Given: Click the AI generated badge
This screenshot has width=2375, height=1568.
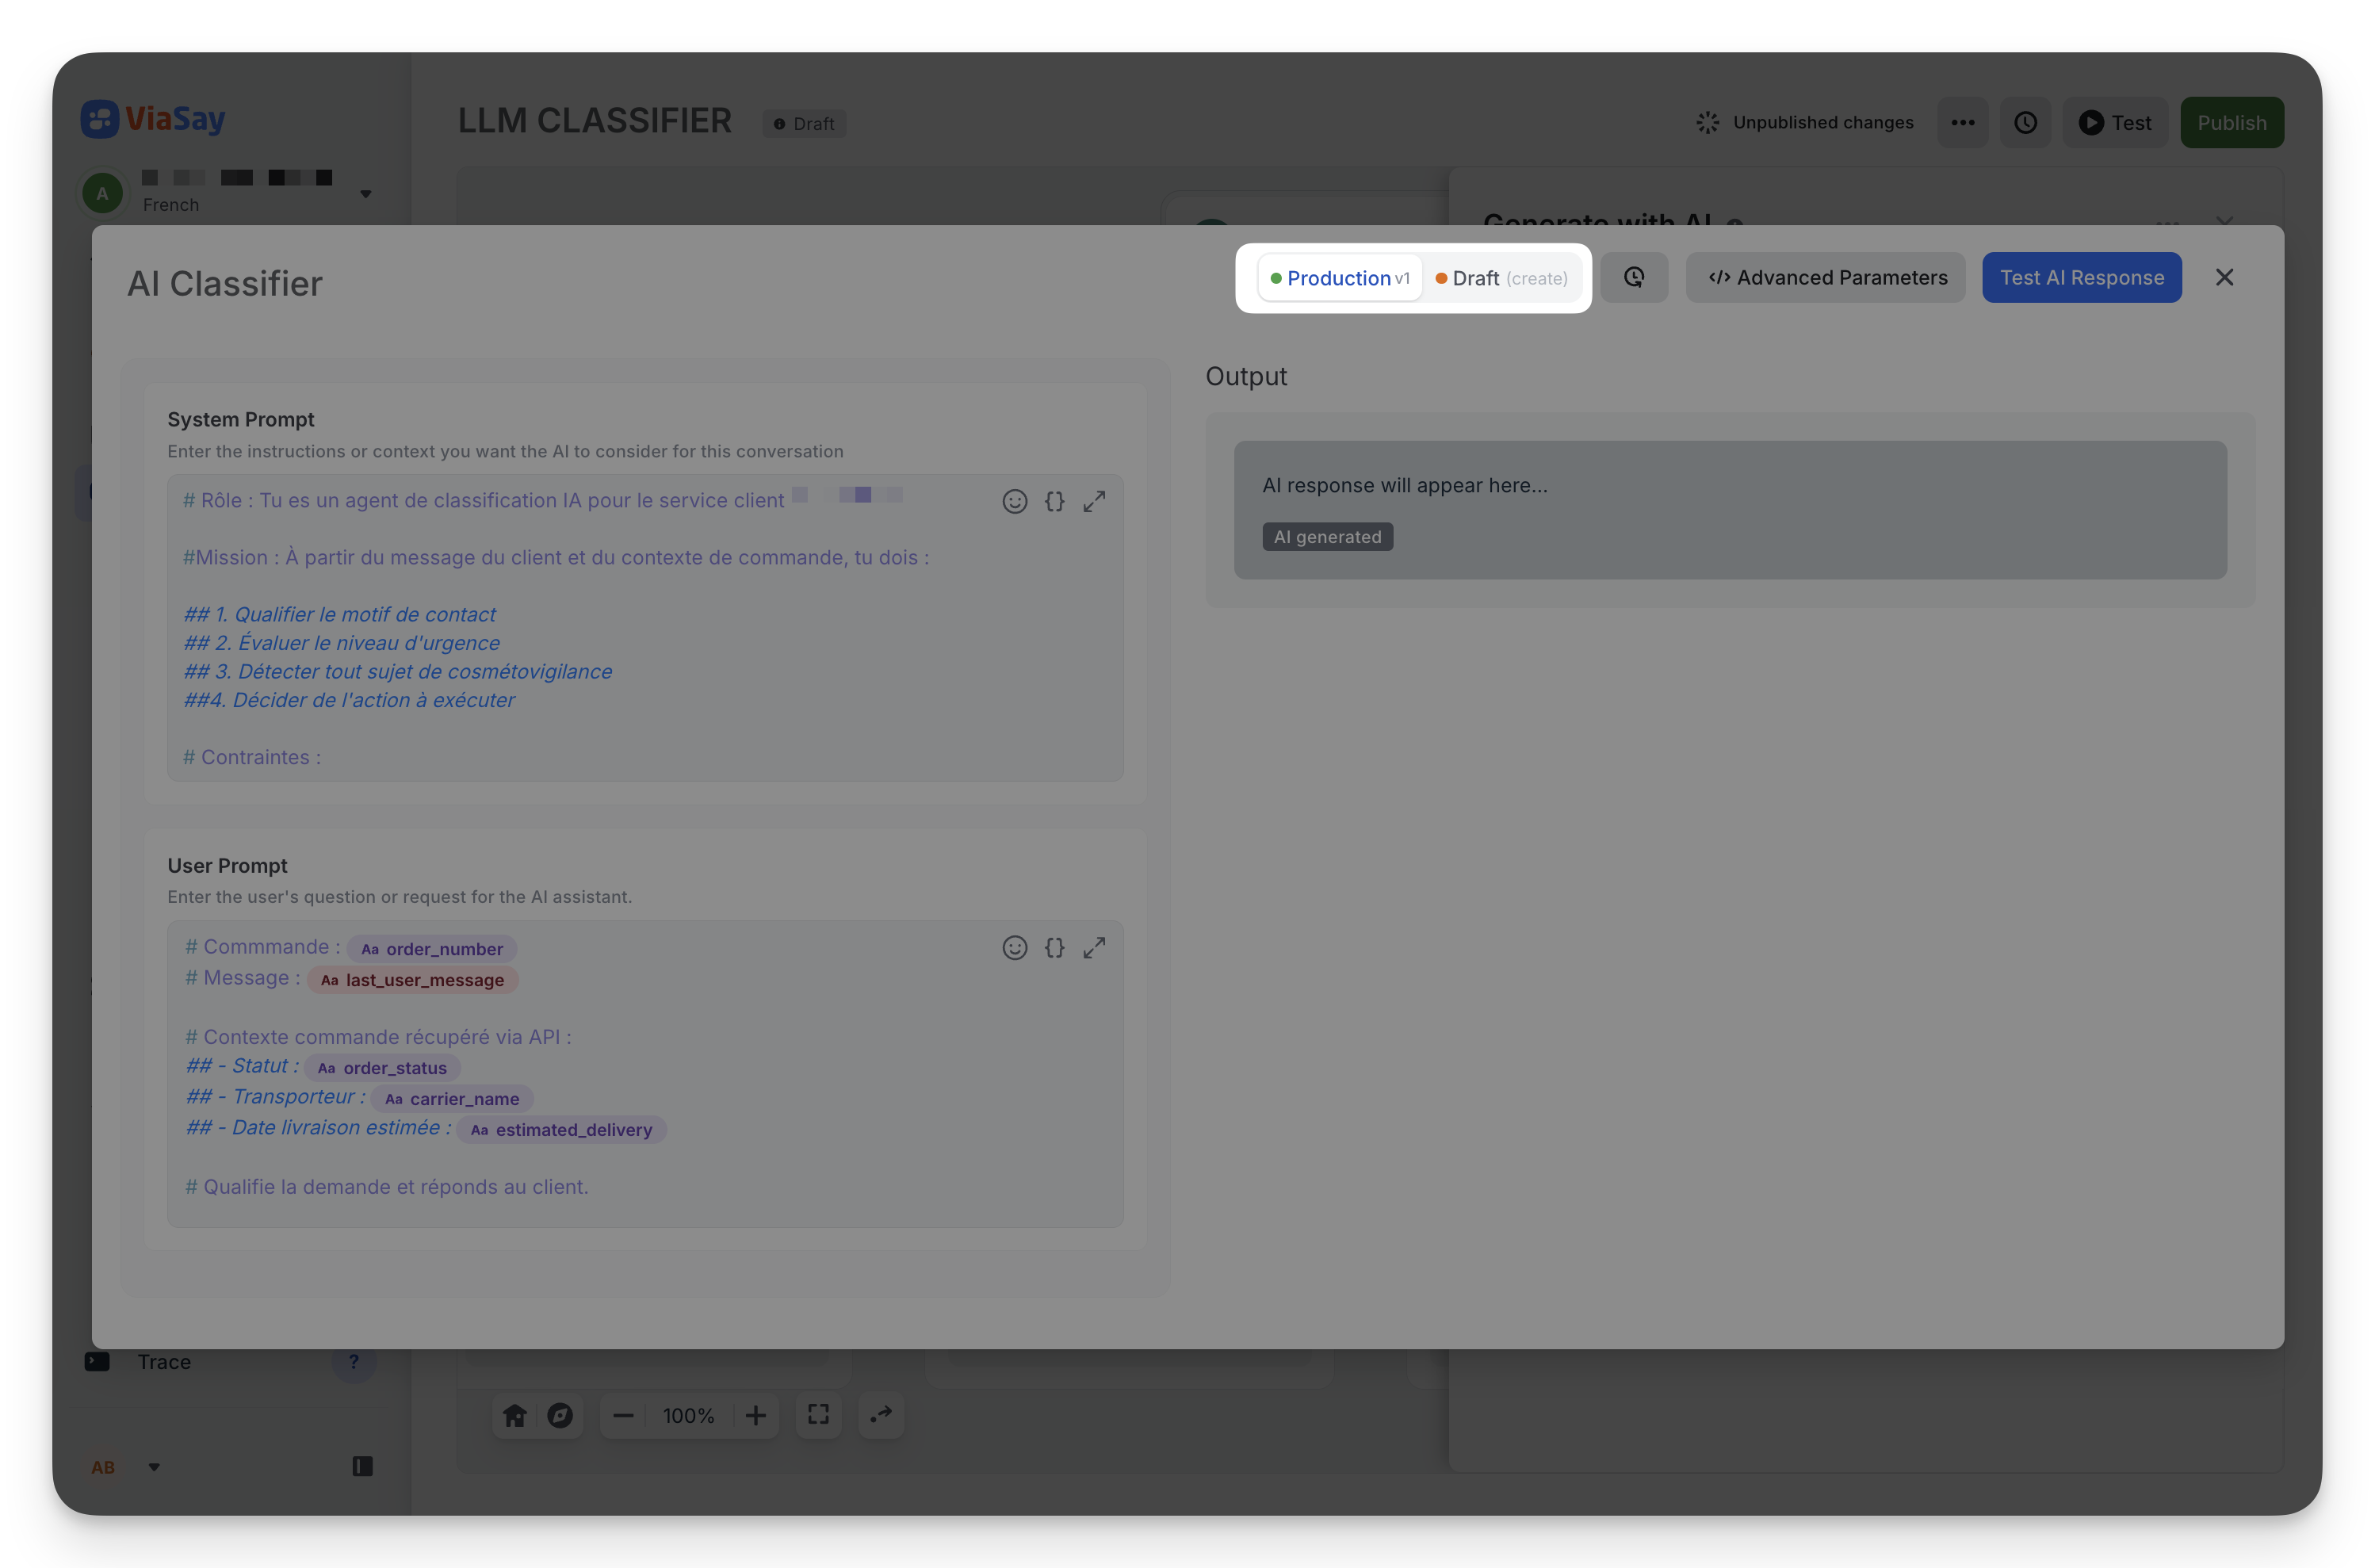Looking at the screenshot, I should [1327, 536].
